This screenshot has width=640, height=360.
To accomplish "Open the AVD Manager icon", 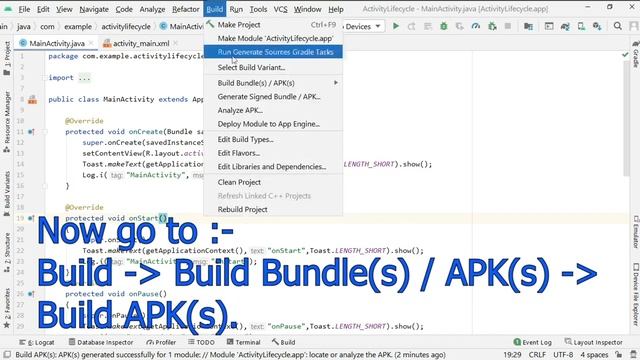I will point(581,26).
